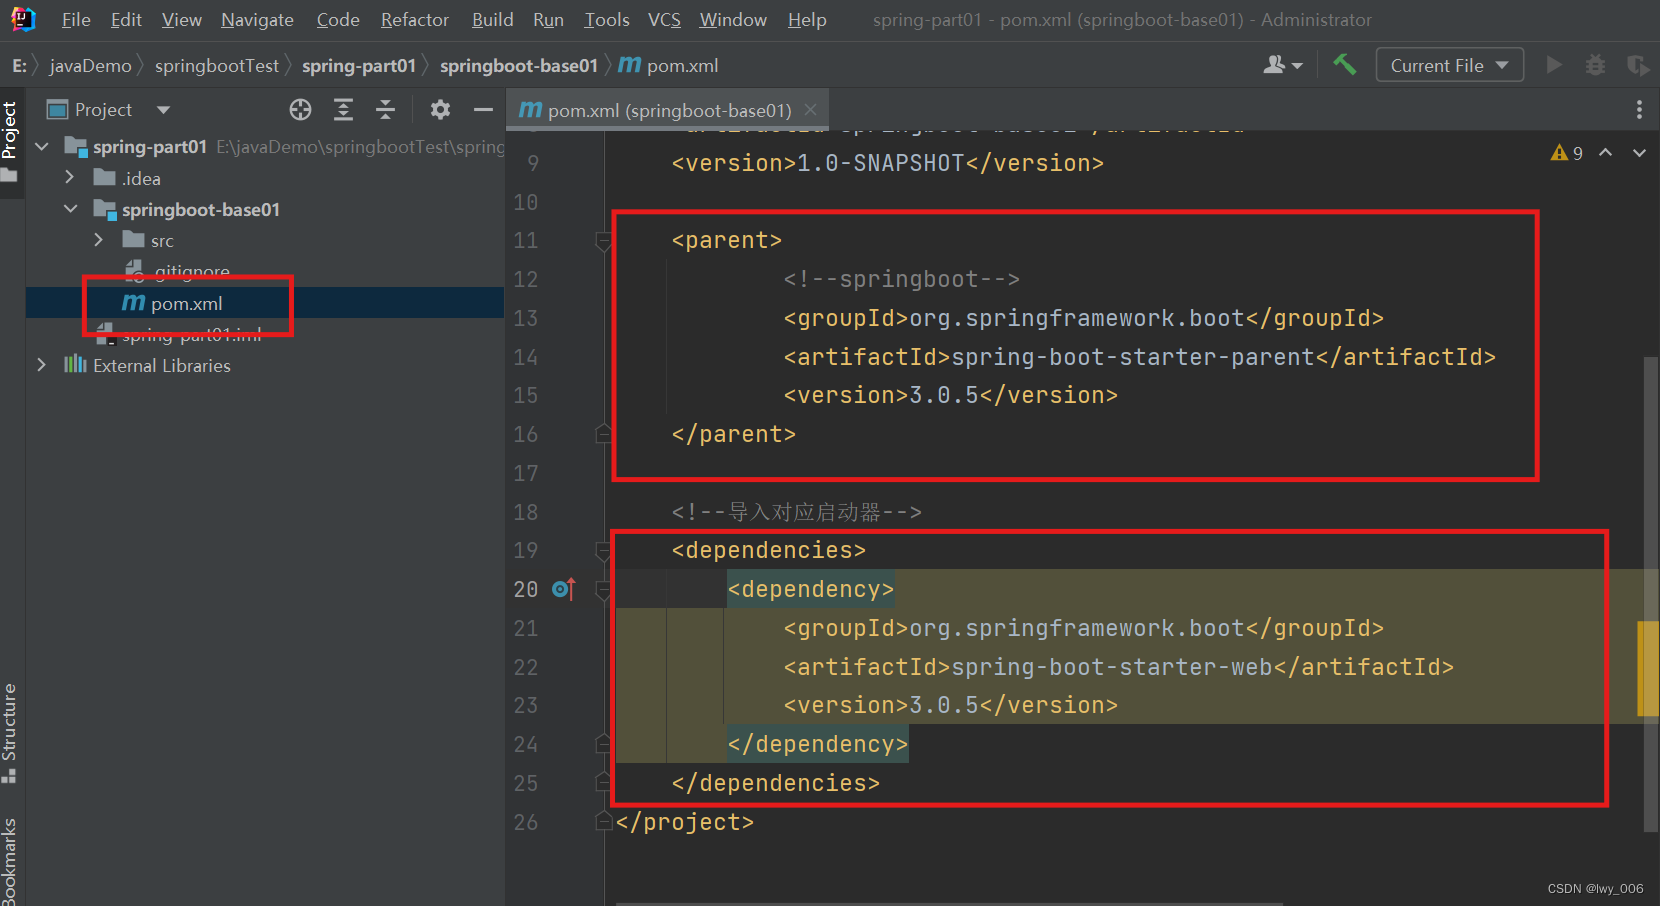
Task: Open the Tools menu
Action: point(607,20)
